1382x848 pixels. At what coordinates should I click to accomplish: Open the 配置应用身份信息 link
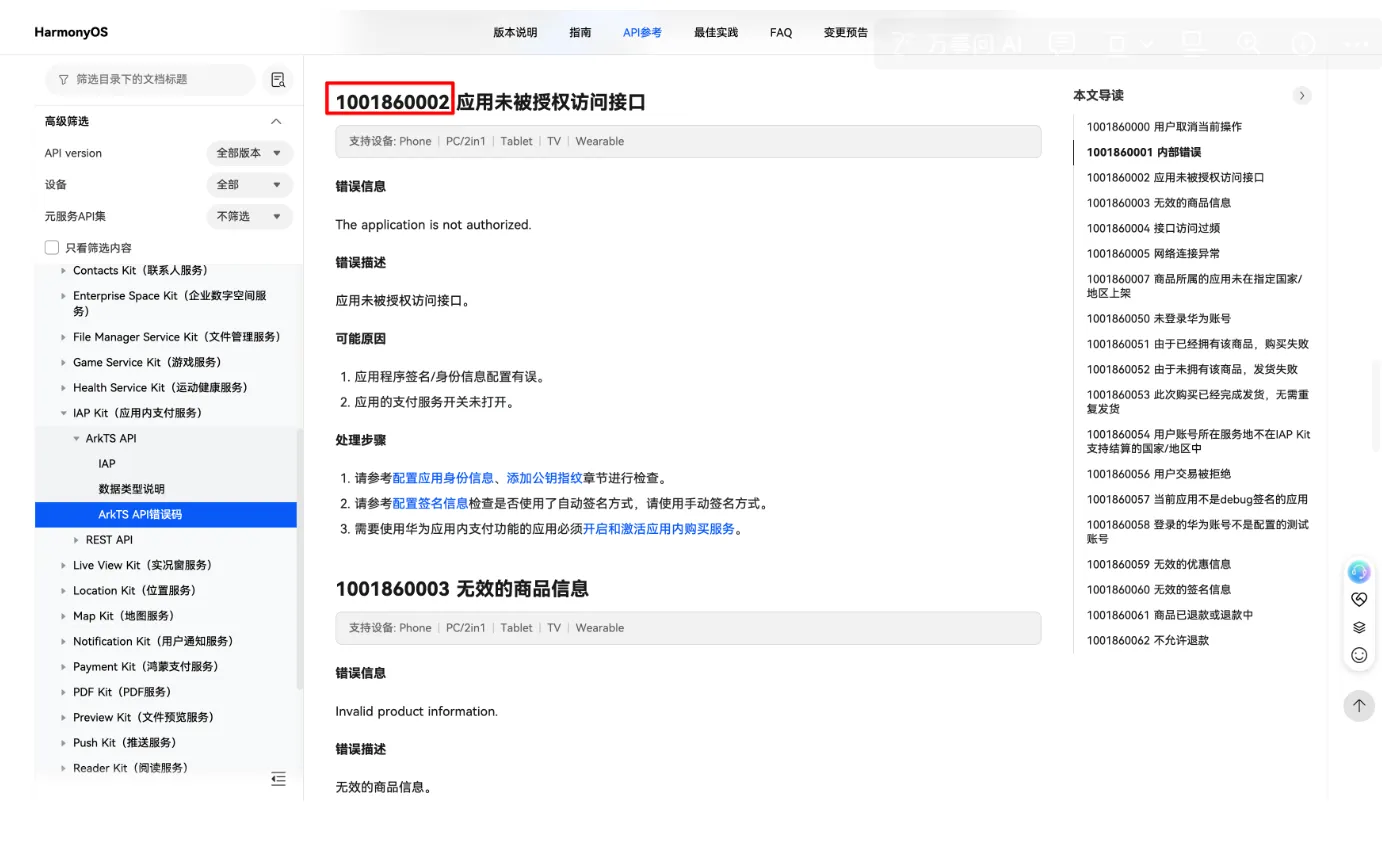pos(443,478)
